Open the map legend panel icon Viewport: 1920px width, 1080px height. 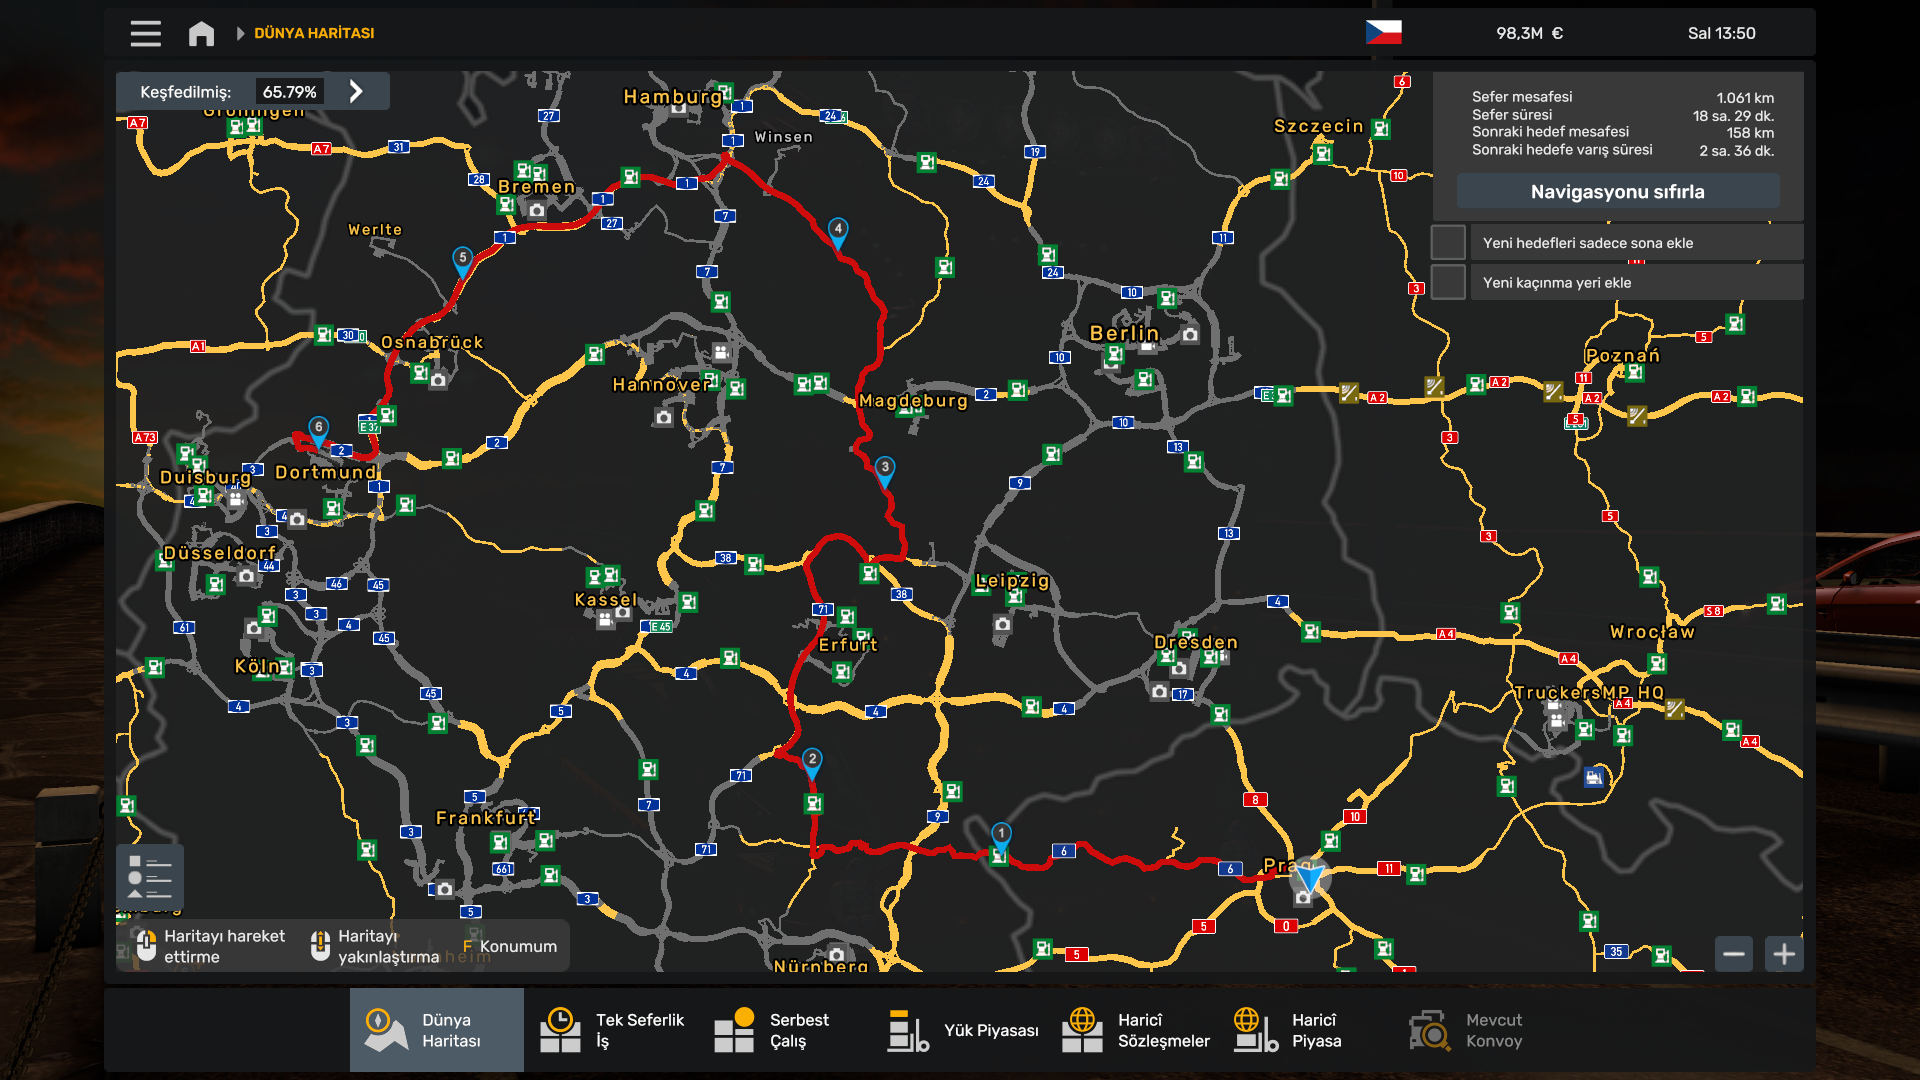point(150,877)
